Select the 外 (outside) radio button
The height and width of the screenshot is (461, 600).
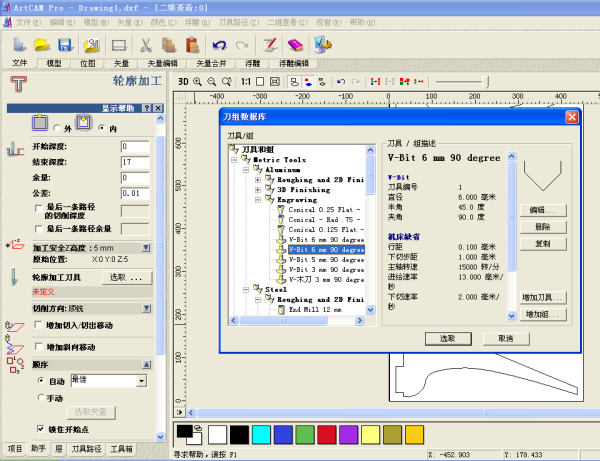click(x=57, y=128)
